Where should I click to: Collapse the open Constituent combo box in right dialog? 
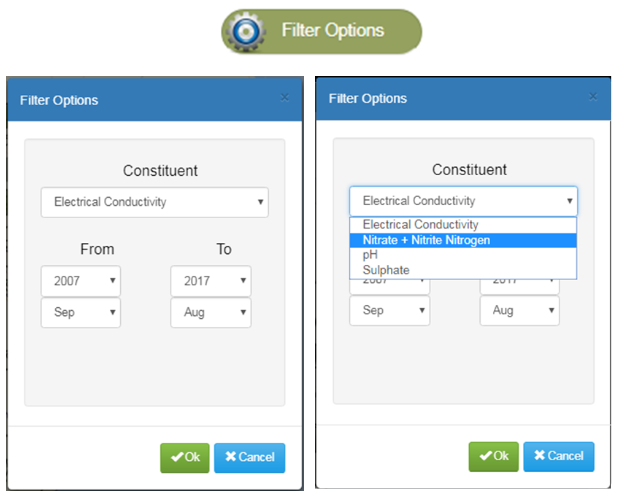pyautogui.click(x=464, y=201)
